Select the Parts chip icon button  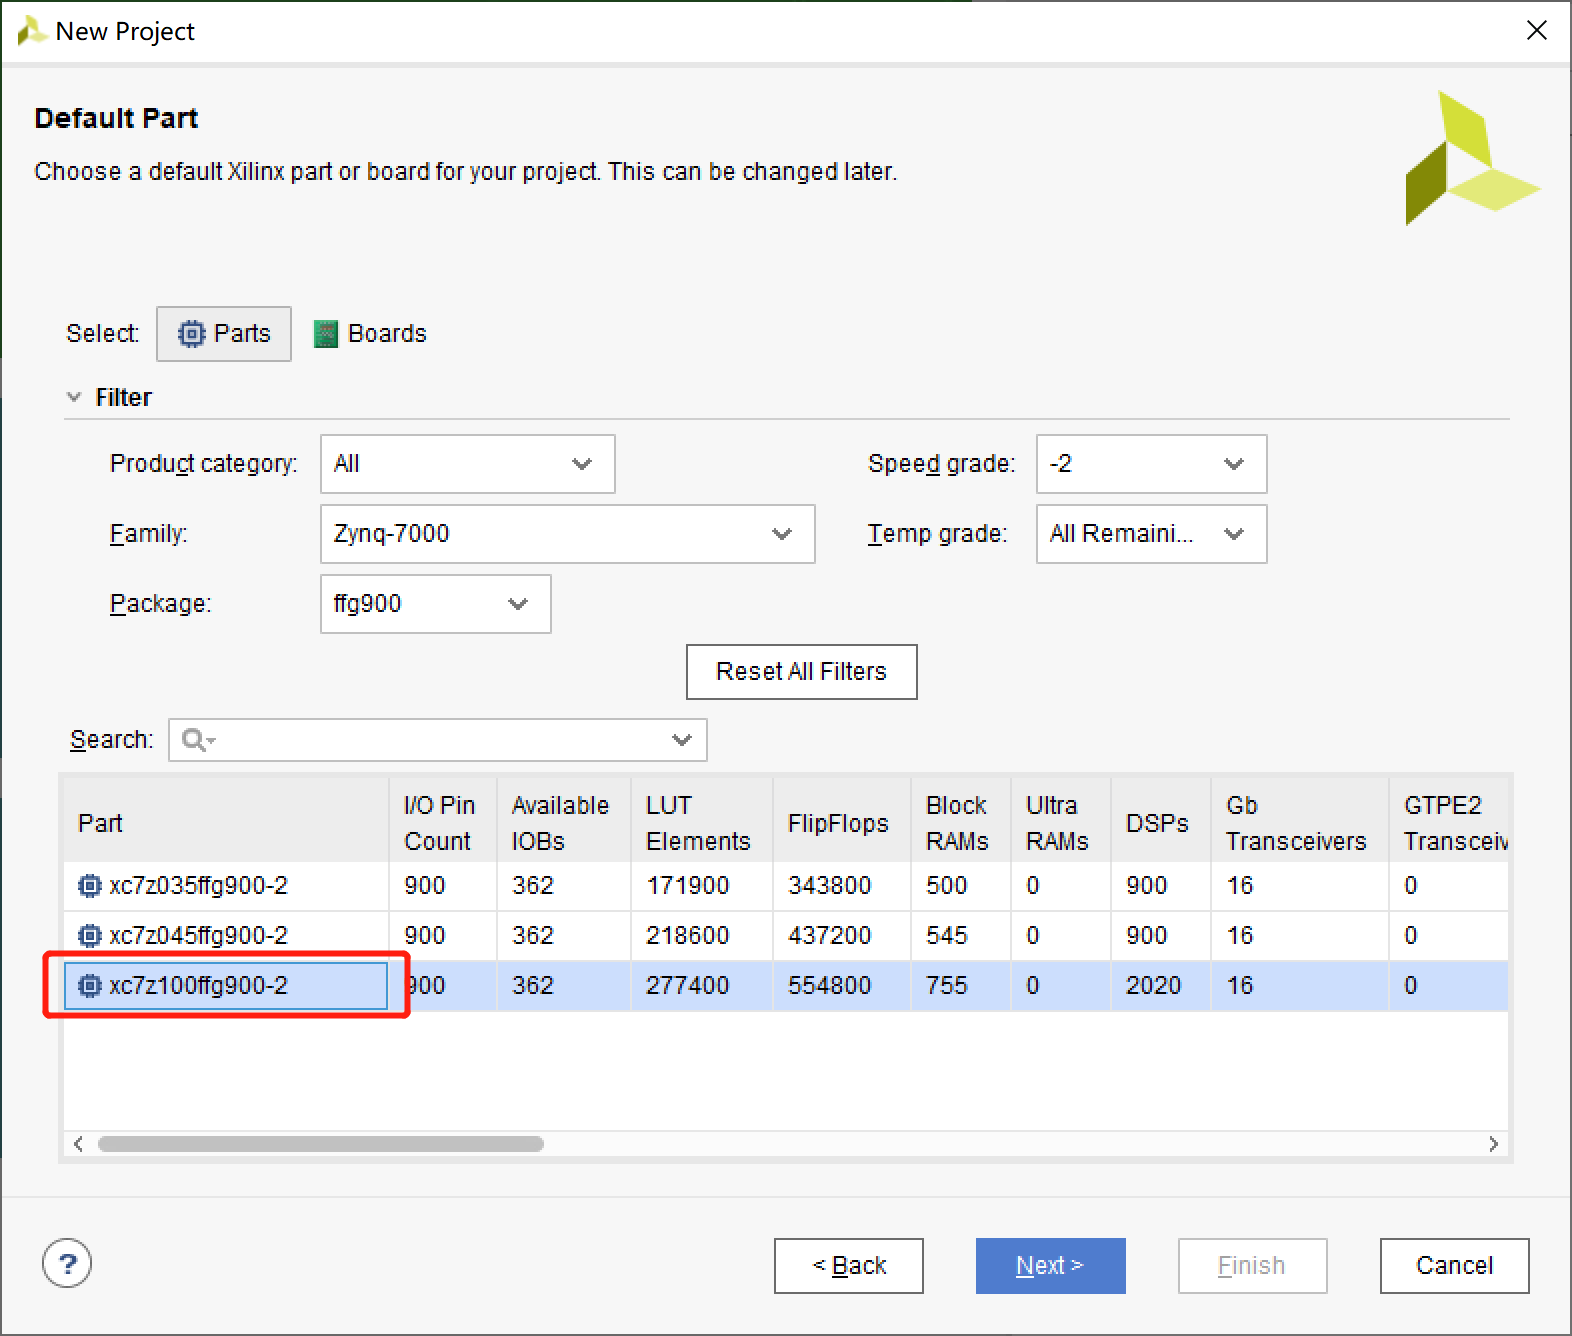click(224, 333)
